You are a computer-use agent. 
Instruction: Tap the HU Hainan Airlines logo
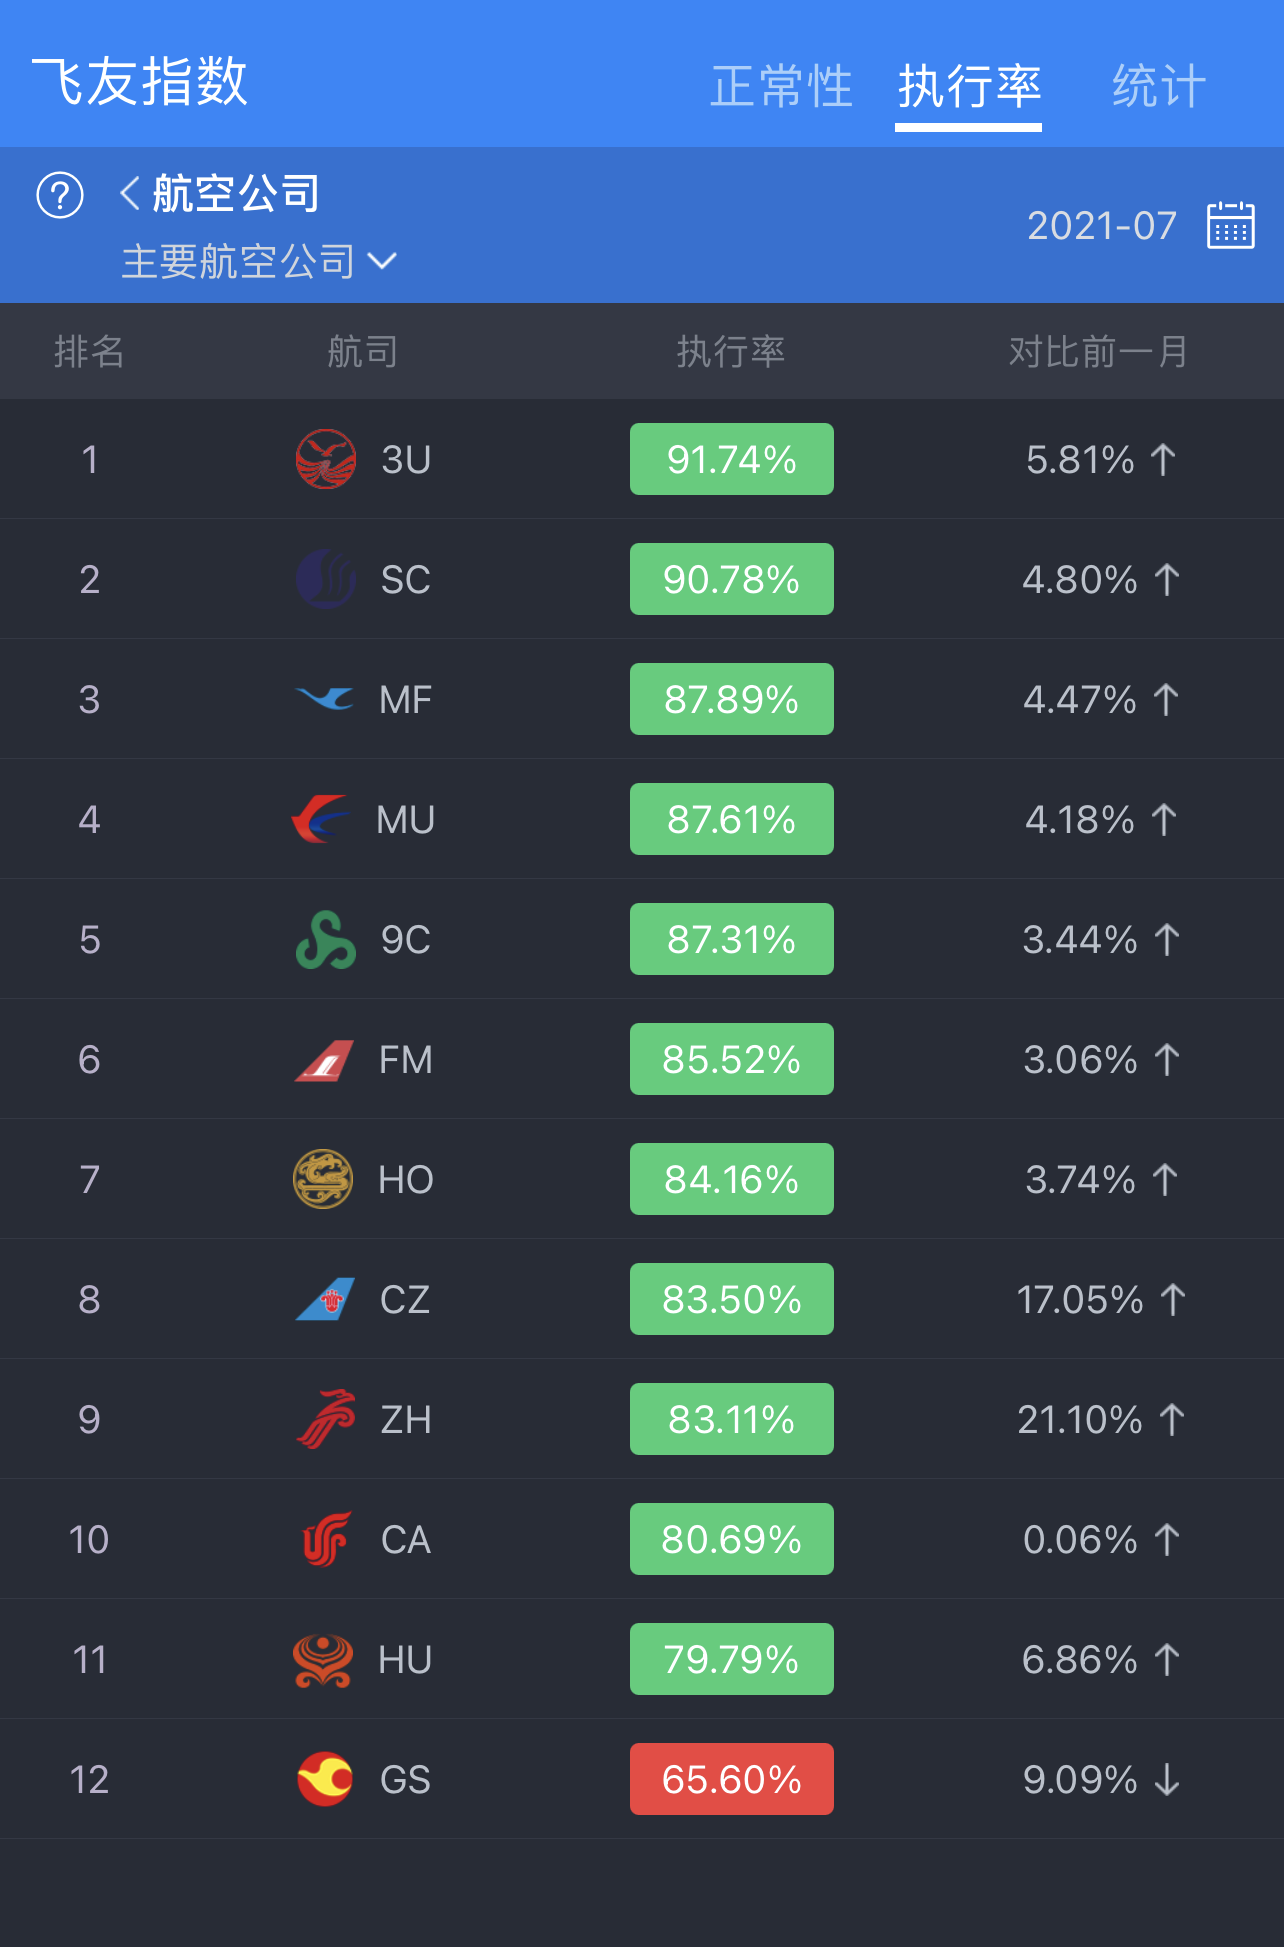pyautogui.click(x=323, y=1660)
